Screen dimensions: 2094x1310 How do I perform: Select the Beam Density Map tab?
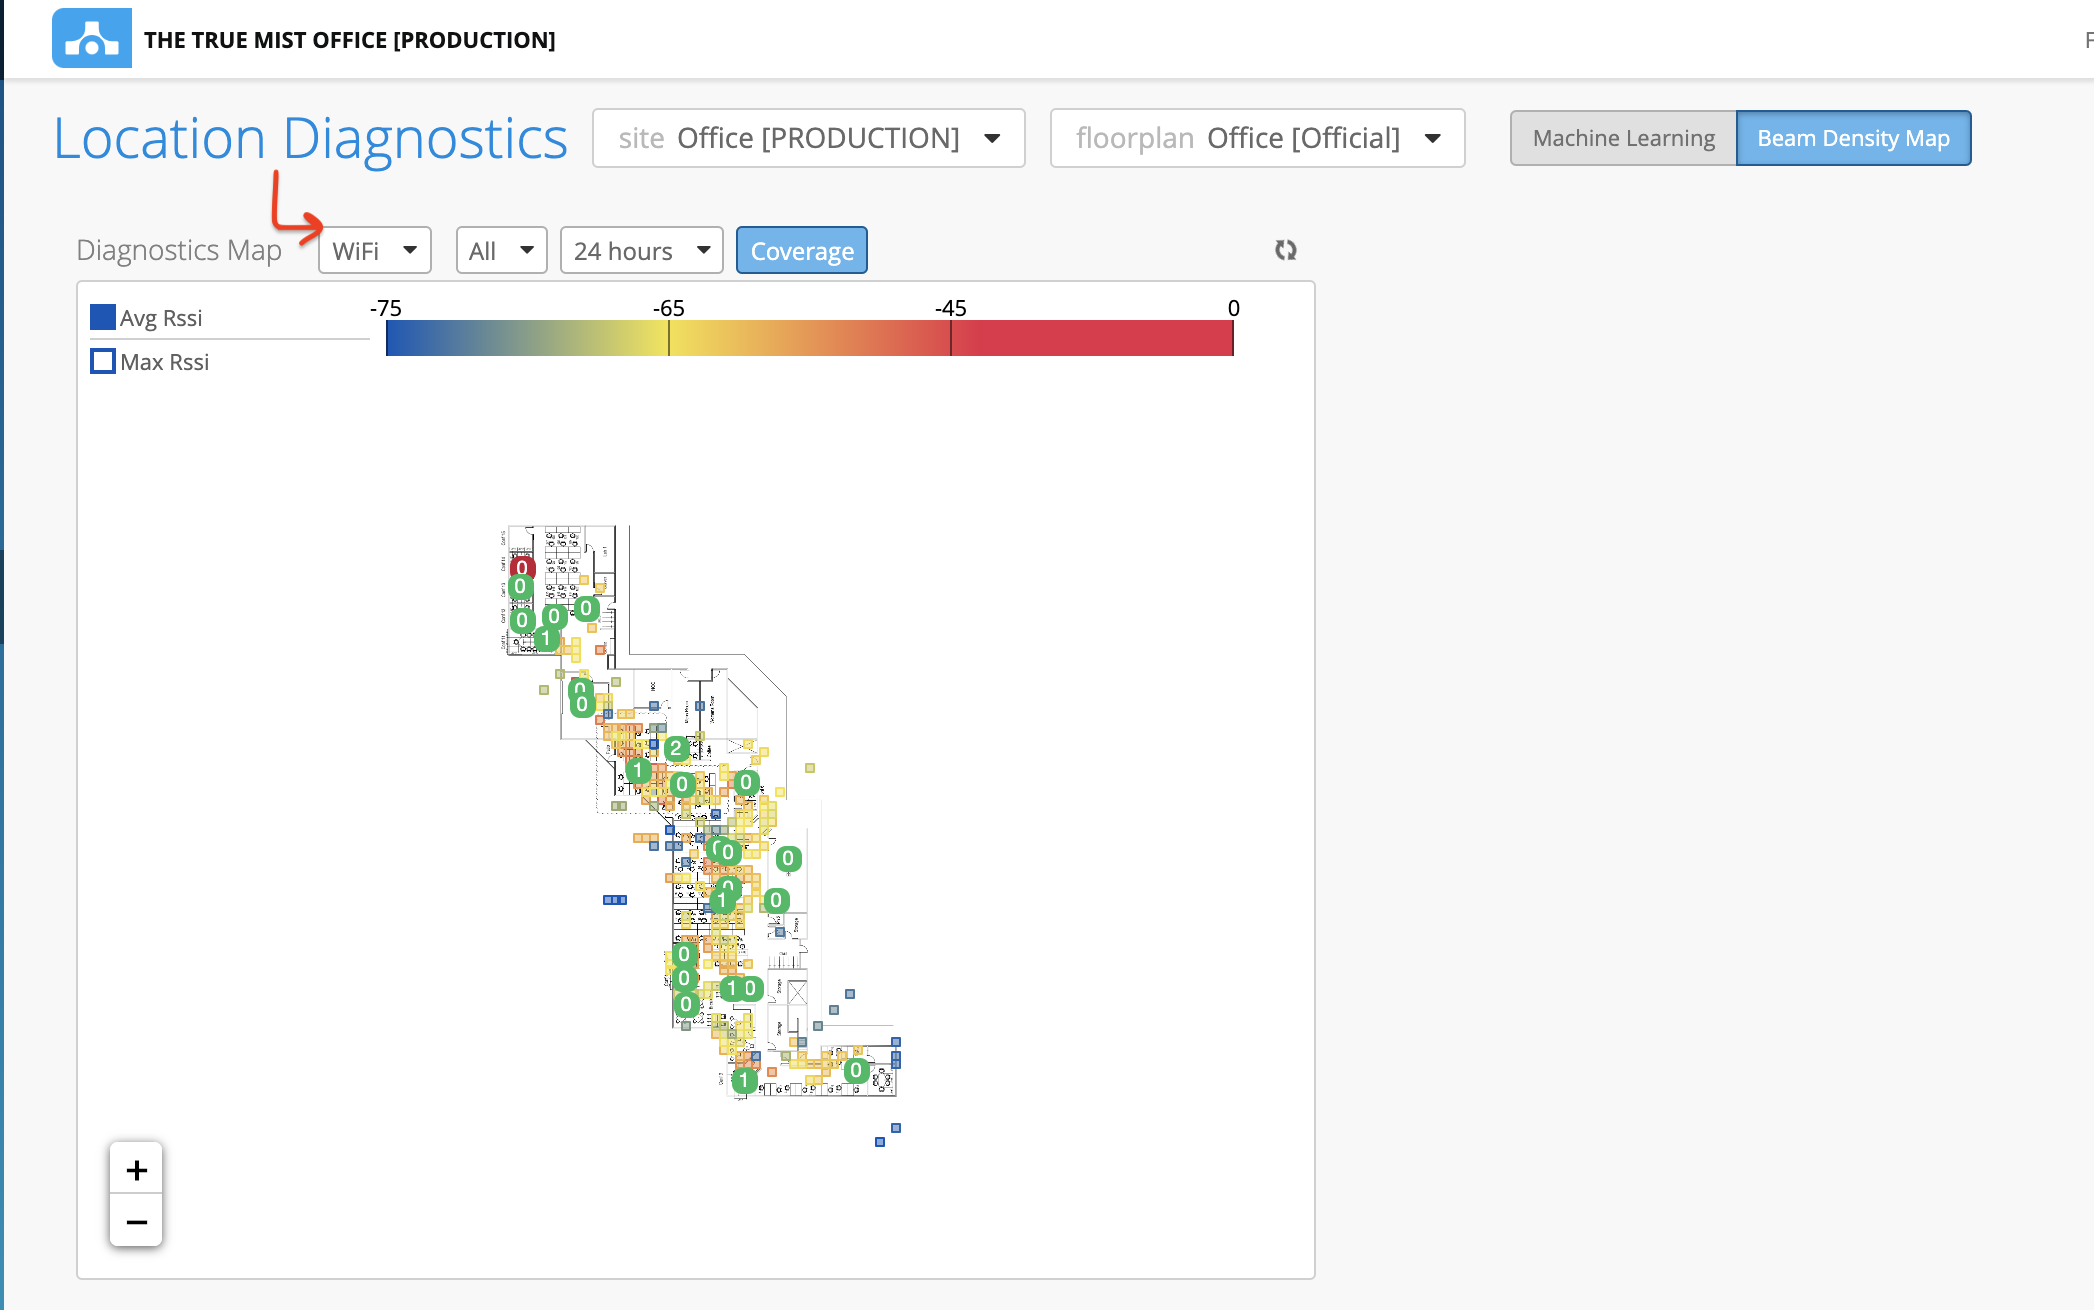[1852, 138]
